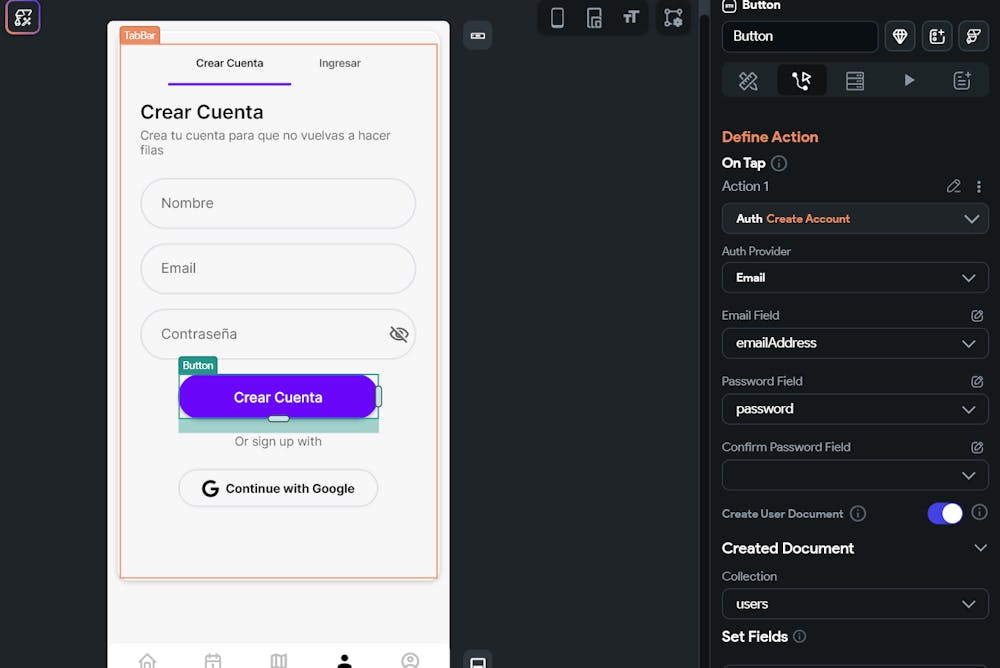Click the bottom resize handle of the button
1000x668 pixels.
tap(279, 419)
